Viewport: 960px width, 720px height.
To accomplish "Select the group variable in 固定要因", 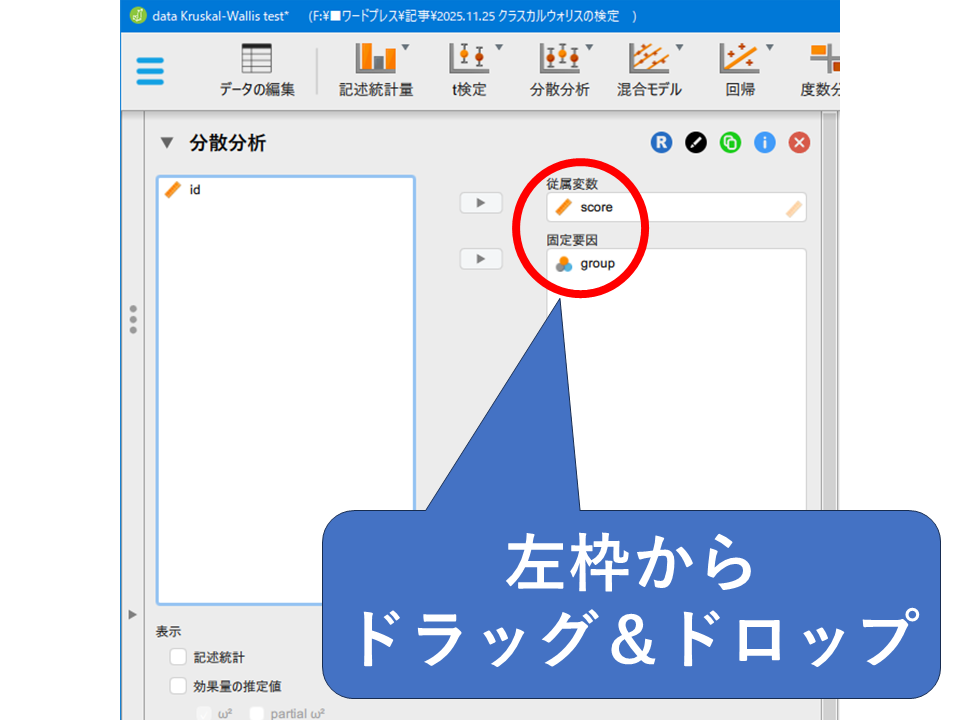I will tap(597, 264).
